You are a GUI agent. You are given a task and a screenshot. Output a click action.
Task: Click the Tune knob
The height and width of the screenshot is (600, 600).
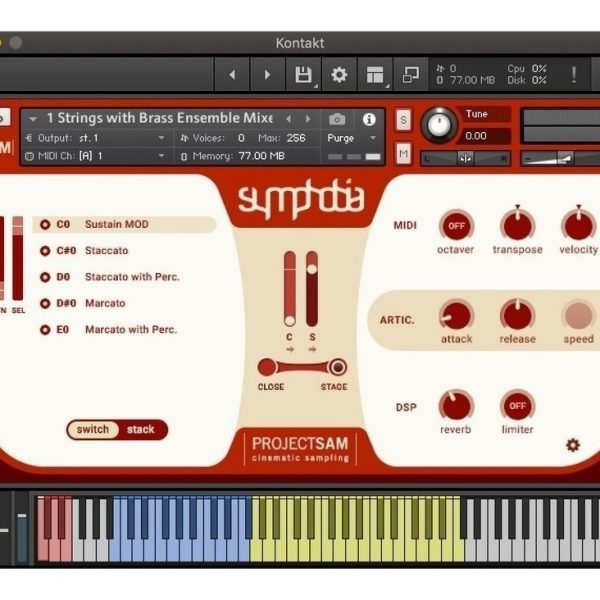pyautogui.click(x=439, y=125)
